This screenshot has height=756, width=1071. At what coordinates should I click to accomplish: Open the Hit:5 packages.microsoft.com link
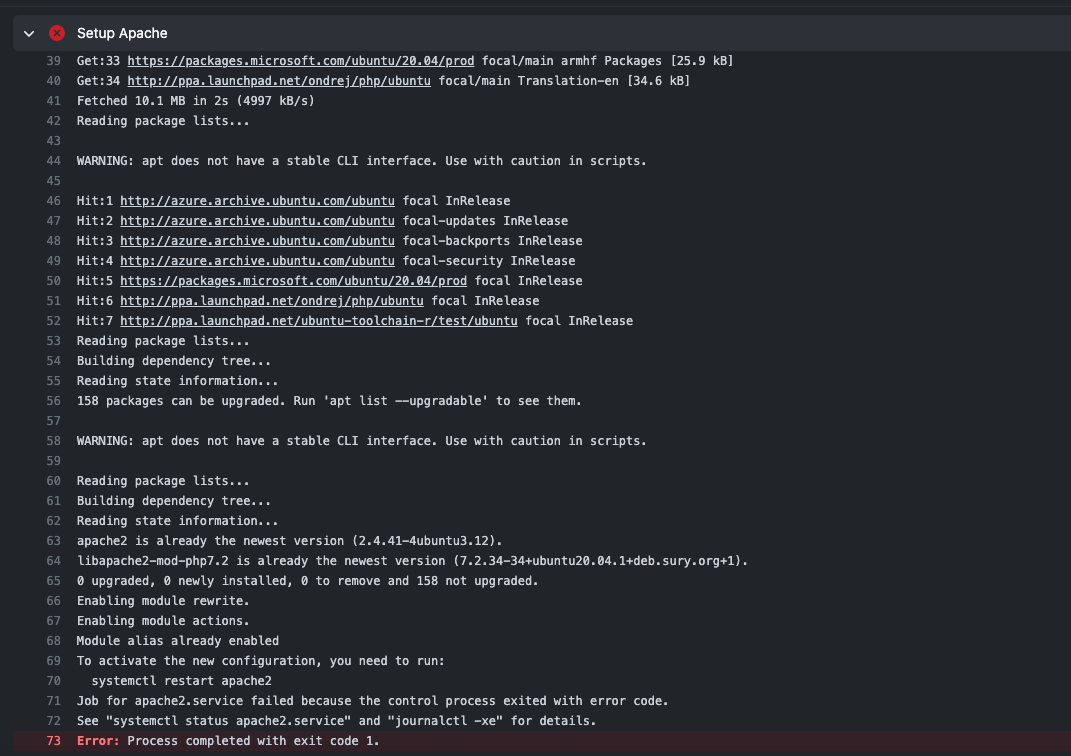pos(293,280)
